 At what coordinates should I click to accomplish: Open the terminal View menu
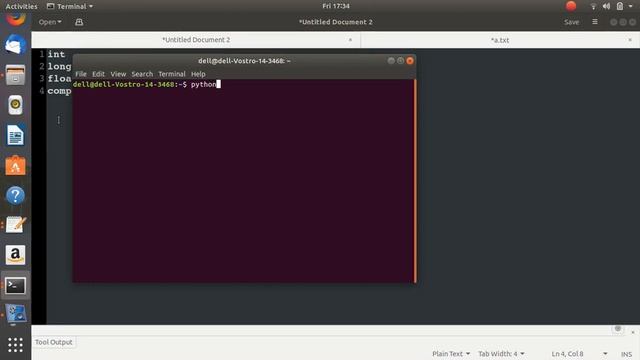(x=118, y=74)
